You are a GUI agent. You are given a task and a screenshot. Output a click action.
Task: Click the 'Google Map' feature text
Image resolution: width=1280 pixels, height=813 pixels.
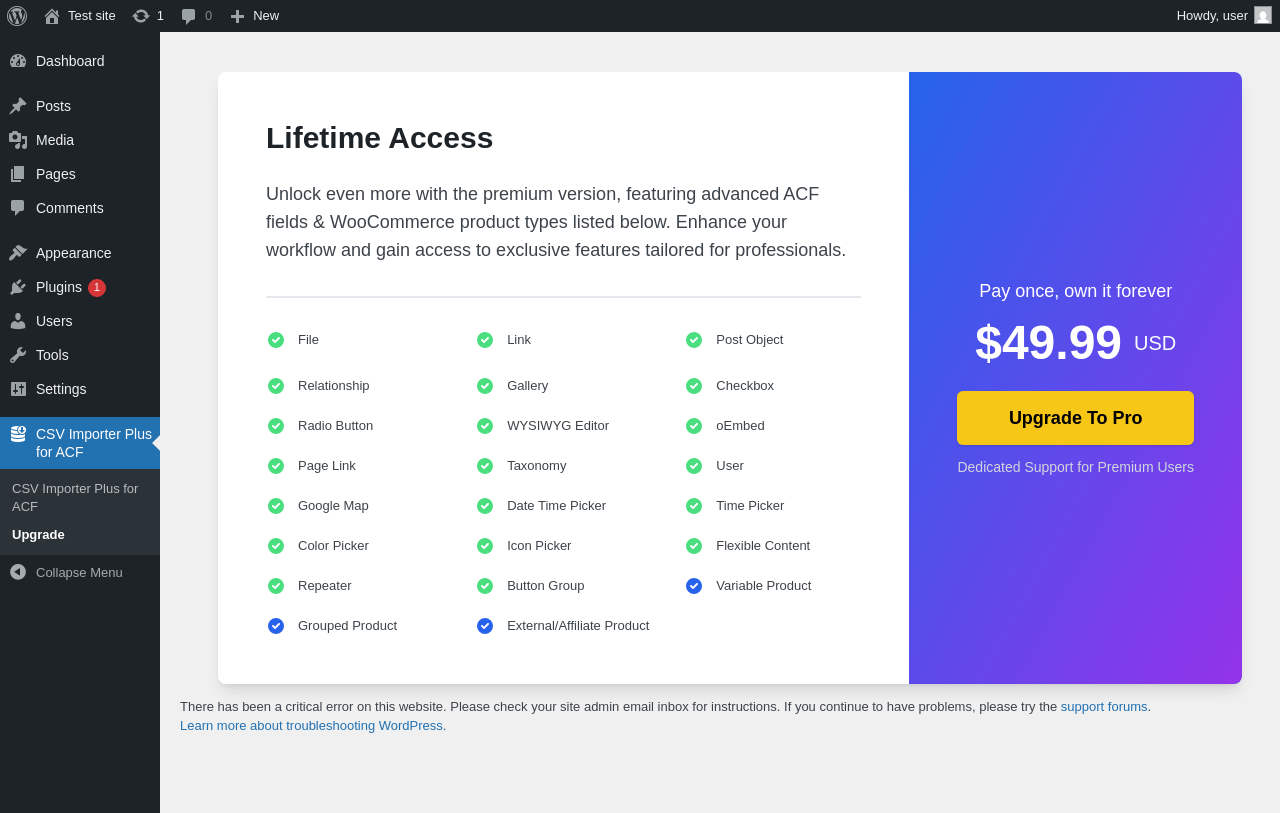[x=333, y=506]
